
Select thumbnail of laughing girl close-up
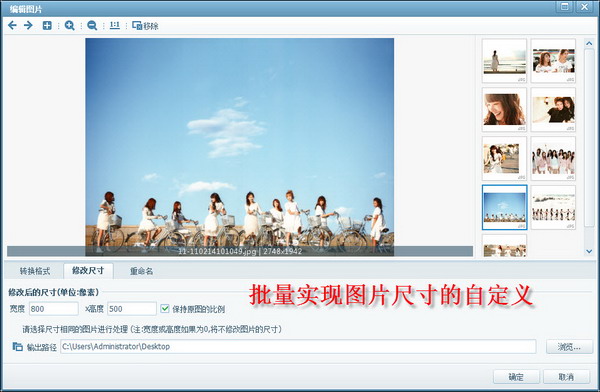pos(504,109)
